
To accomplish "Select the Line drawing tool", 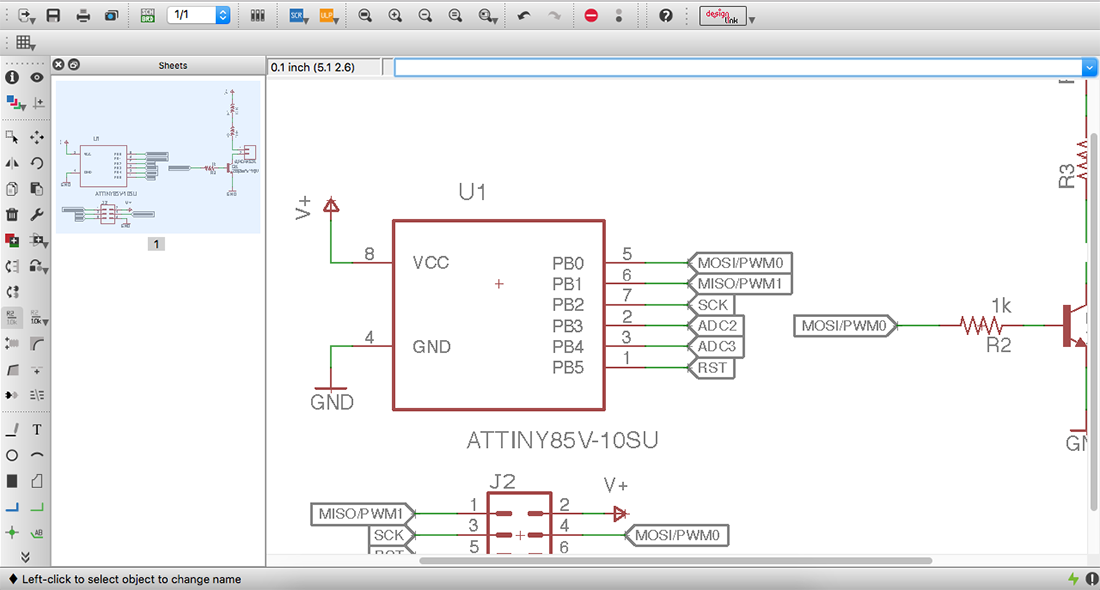I will 12,429.
